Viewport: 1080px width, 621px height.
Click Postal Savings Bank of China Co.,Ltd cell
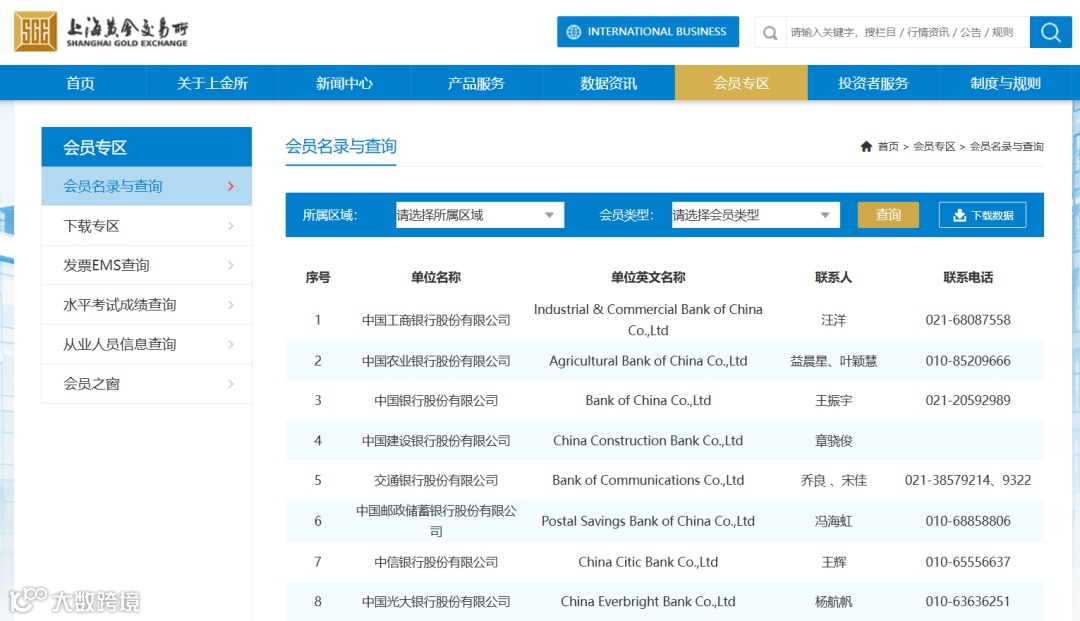[x=648, y=521]
